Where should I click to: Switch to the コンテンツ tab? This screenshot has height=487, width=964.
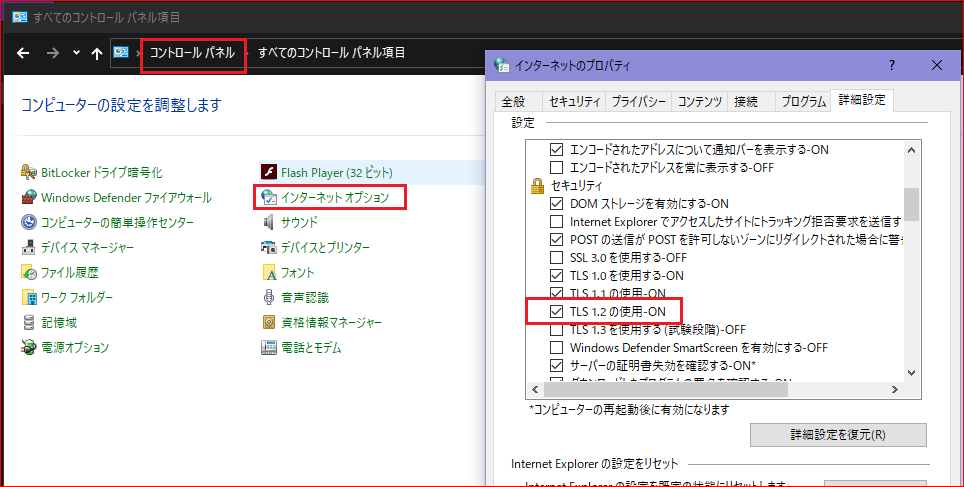(700, 101)
